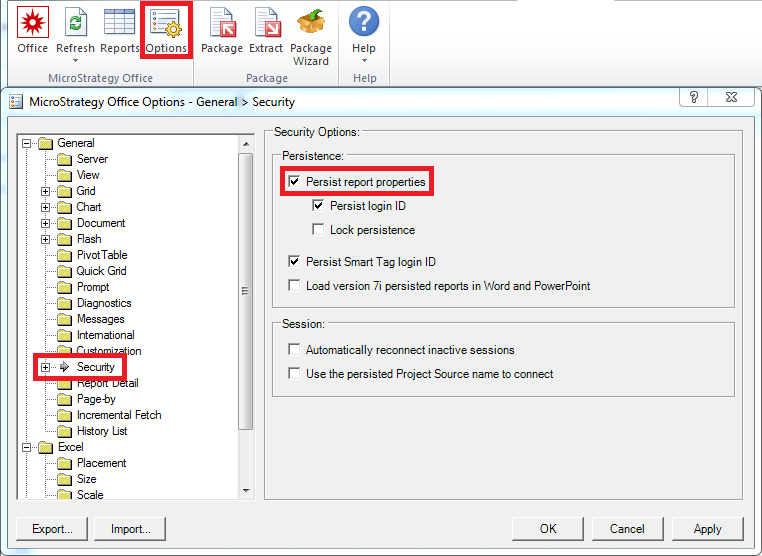
Task: Select the Flash folder icon
Action: (64, 240)
